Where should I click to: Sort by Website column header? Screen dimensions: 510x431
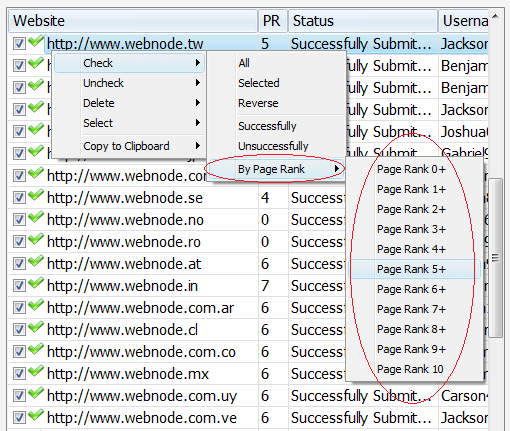[133, 21]
